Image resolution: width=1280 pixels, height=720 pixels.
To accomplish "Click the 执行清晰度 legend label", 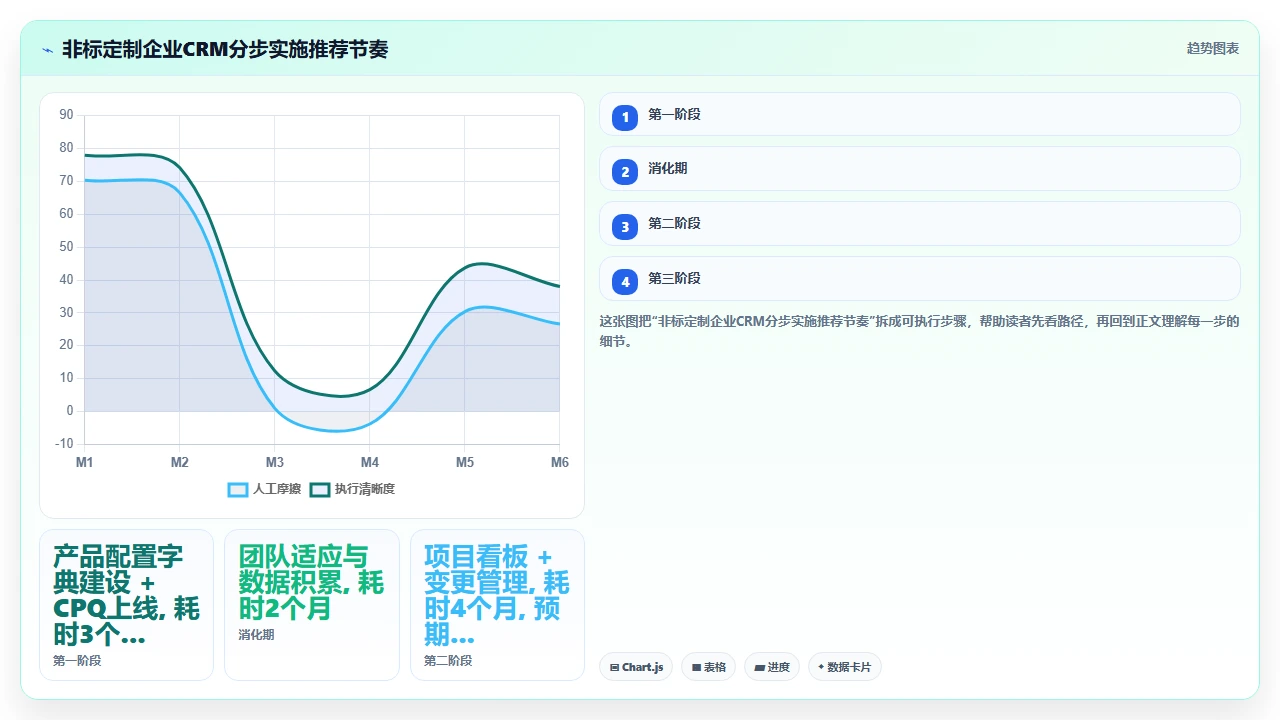I will 365,489.
